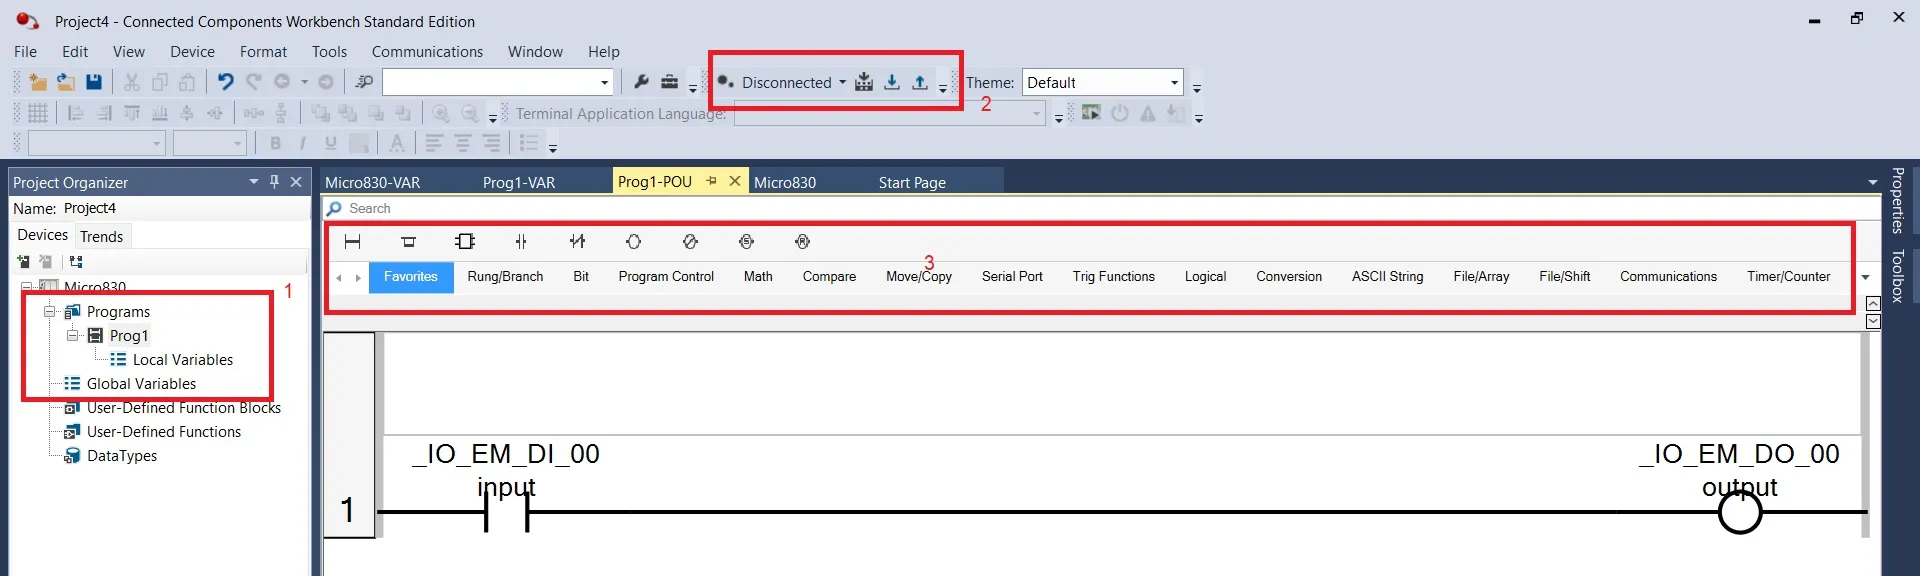1920x576 pixels.
Task: Save the project with the floppy disk icon
Action: point(93,82)
